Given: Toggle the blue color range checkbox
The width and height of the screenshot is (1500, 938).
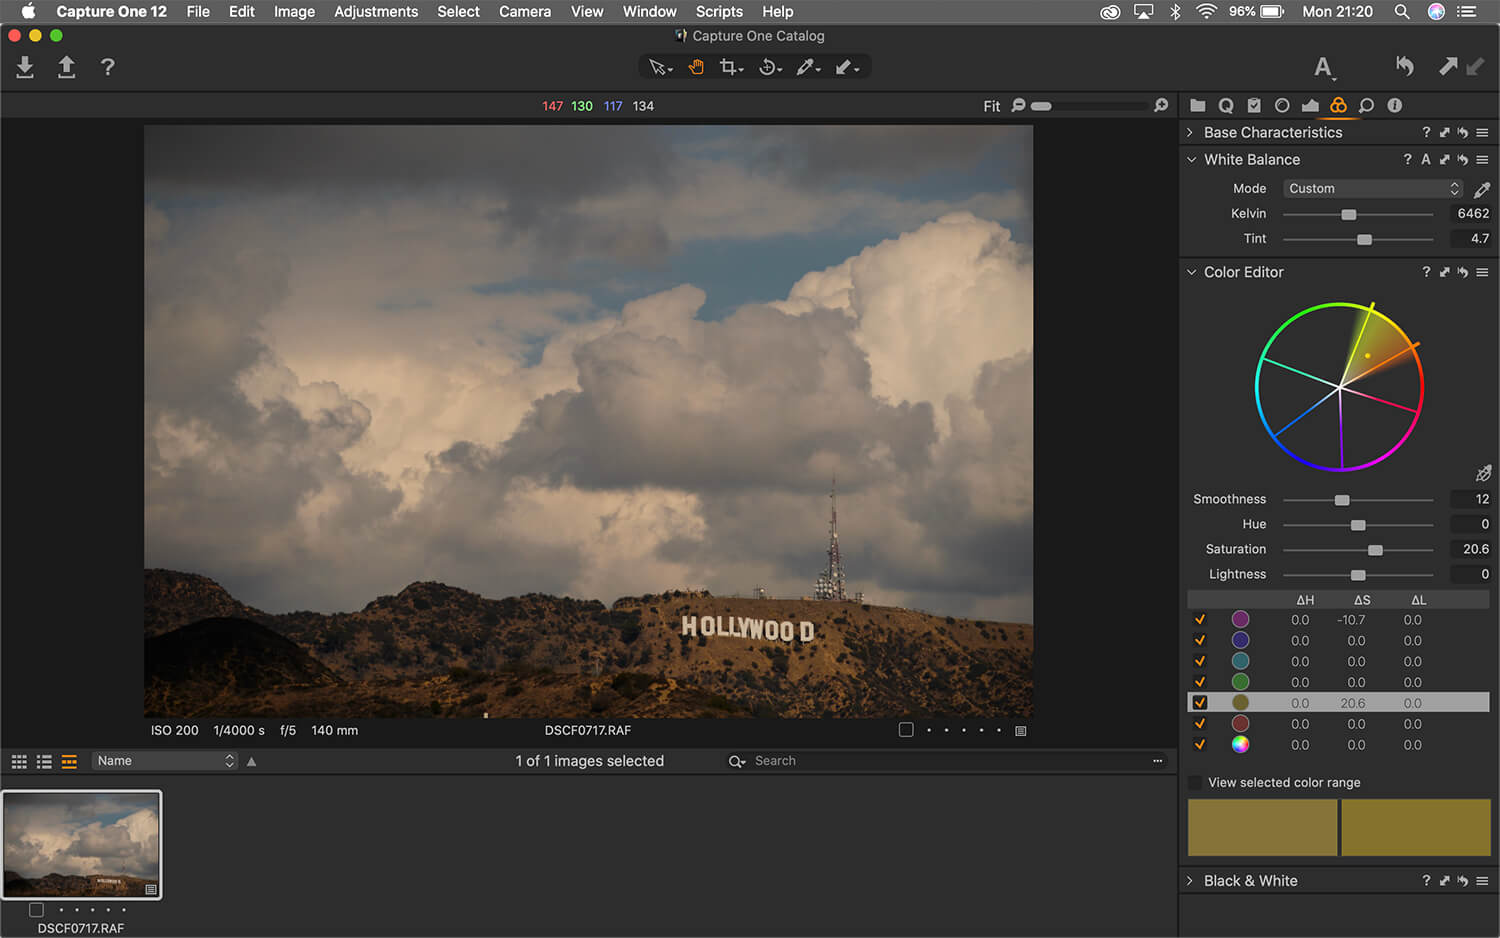Looking at the screenshot, I should (x=1200, y=641).
